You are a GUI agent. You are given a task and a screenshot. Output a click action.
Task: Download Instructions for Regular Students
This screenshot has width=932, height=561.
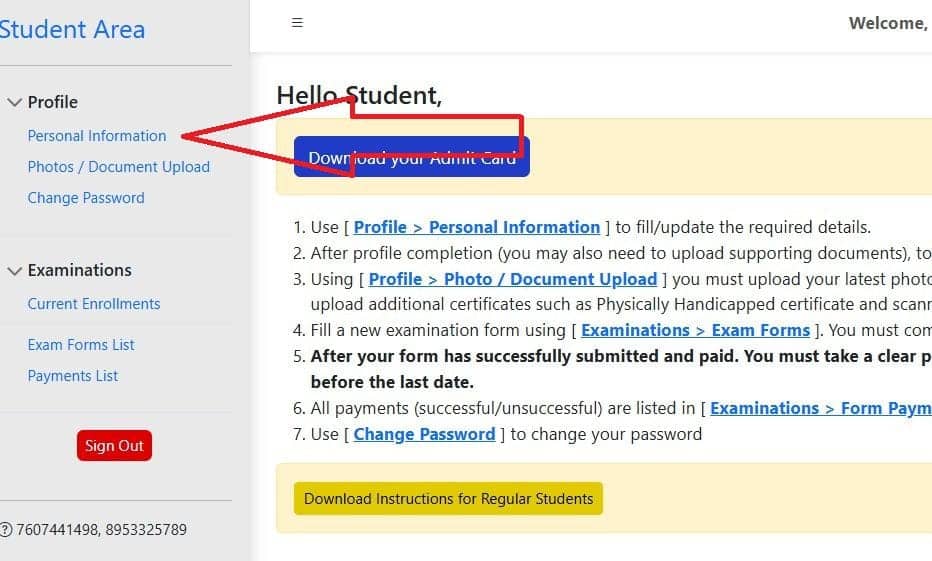coord(448,499)
